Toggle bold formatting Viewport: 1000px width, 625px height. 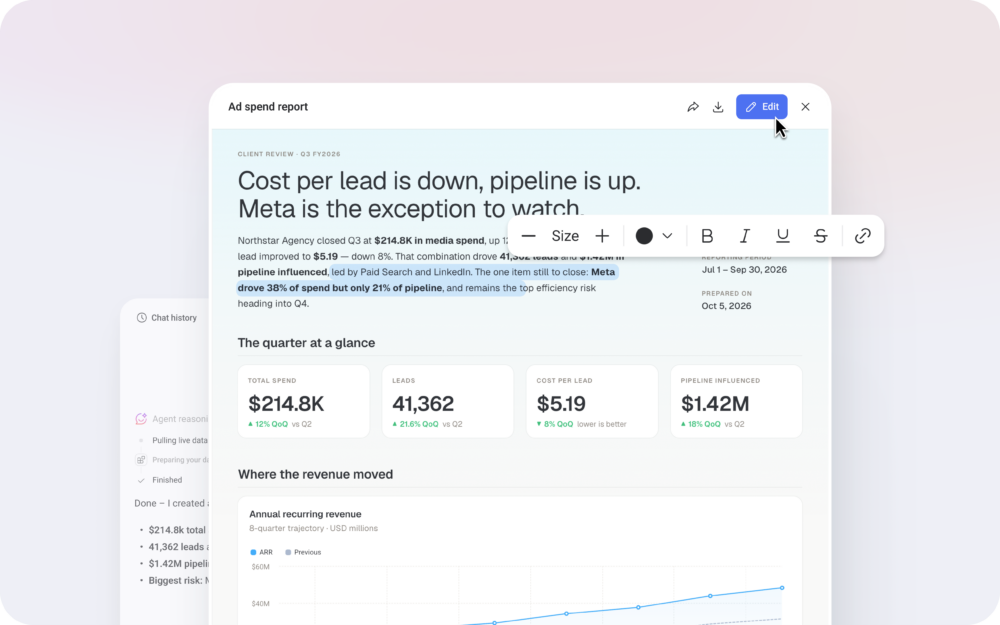[707, 236]
